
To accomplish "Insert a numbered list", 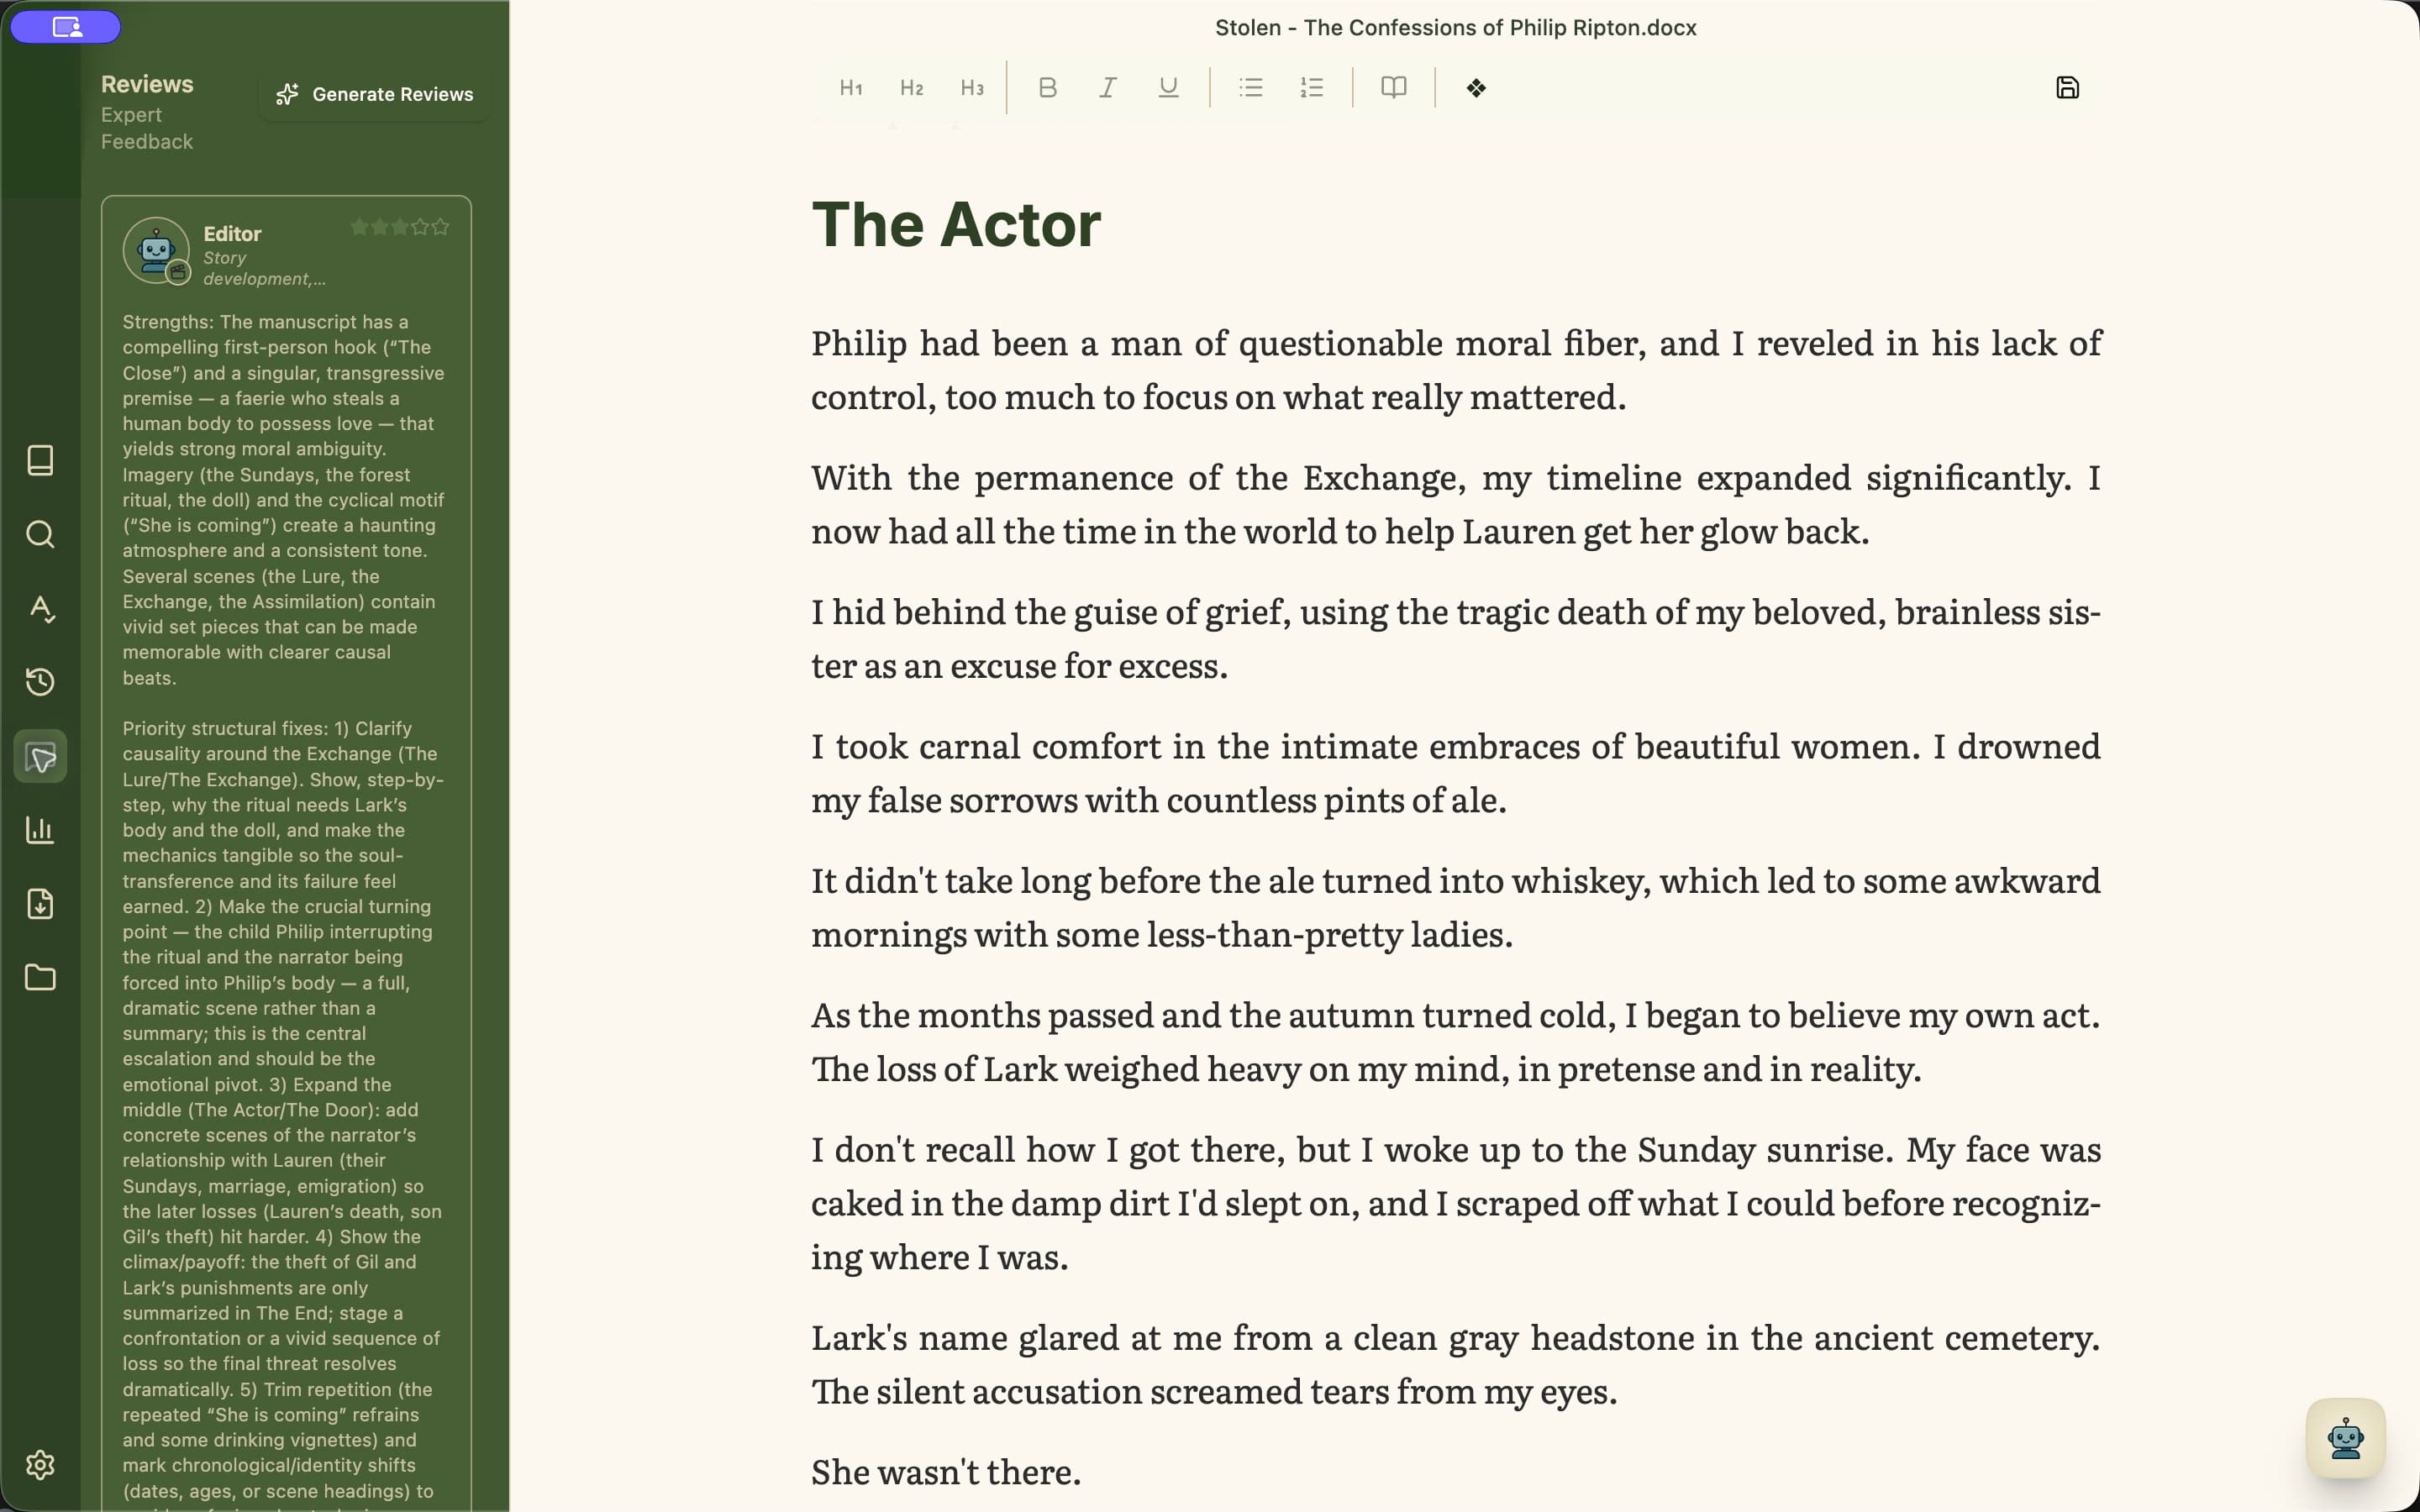I will (1311, 88).
